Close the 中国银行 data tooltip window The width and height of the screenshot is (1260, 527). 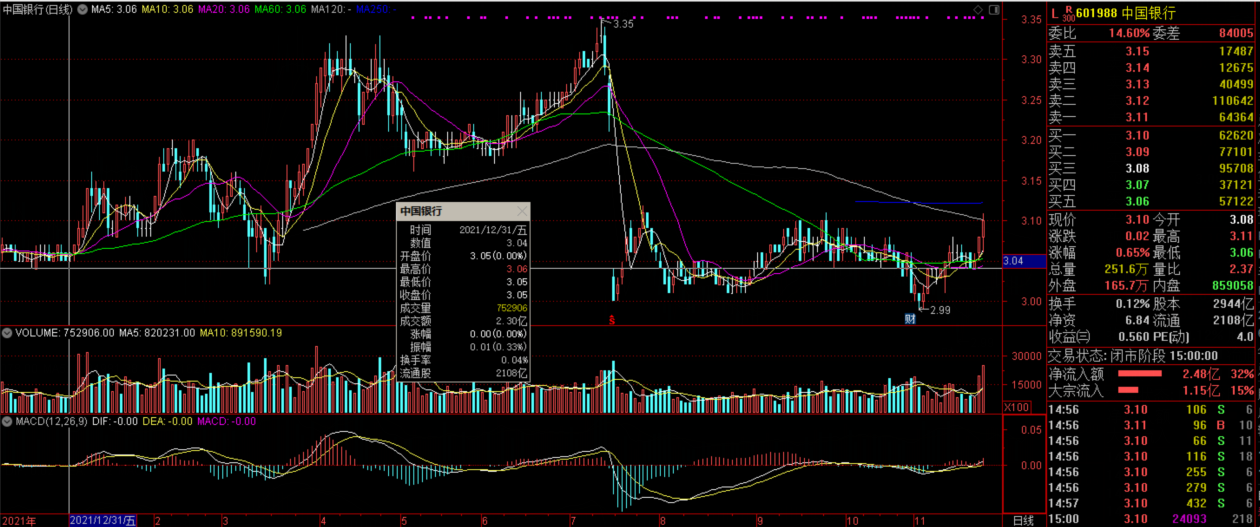coord(521,212)
